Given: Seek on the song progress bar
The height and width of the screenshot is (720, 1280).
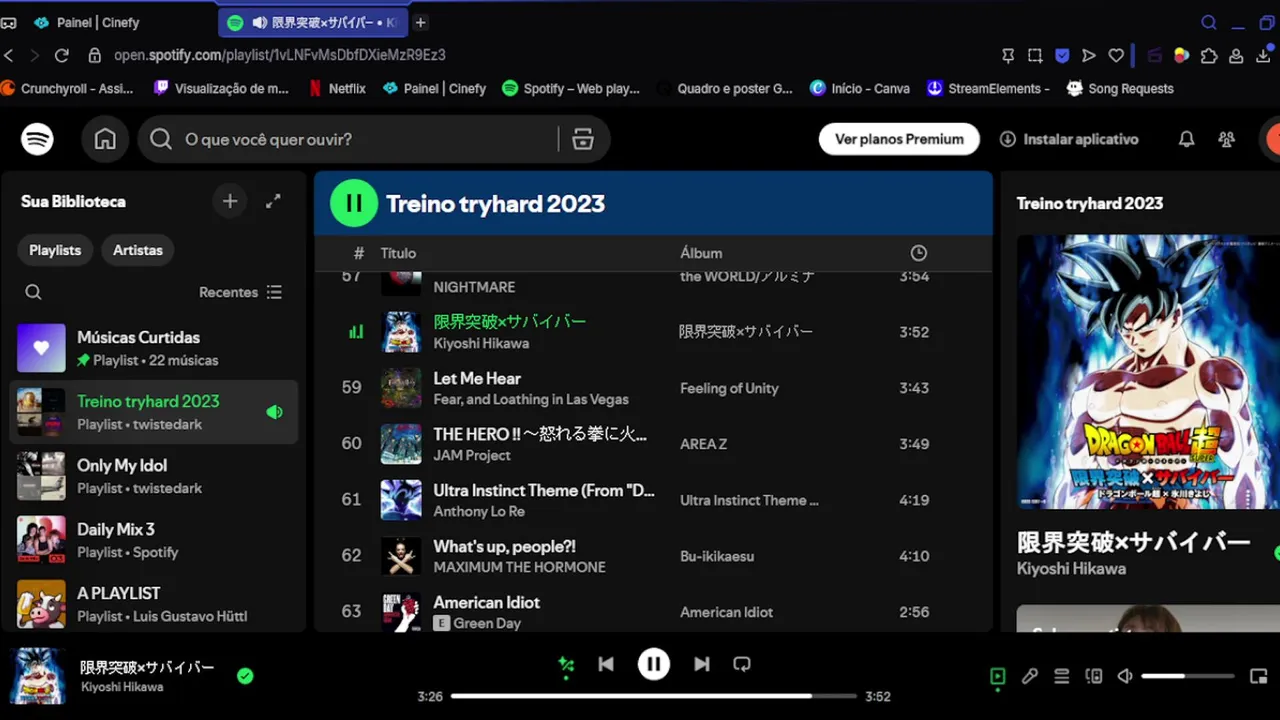Looking at the screenshot, I should 654,696.
